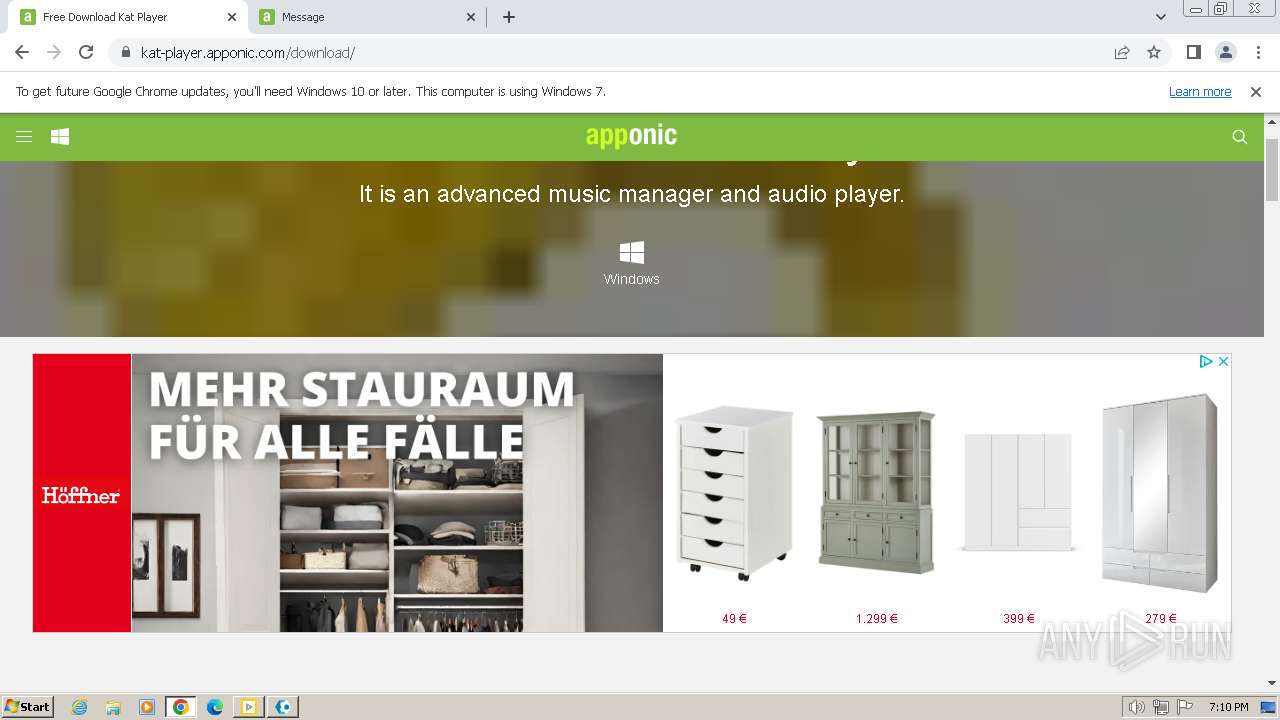The image size is (1280, 720).
Task: Open Windows Media Player taskbar icon
Action: point(147,707)
